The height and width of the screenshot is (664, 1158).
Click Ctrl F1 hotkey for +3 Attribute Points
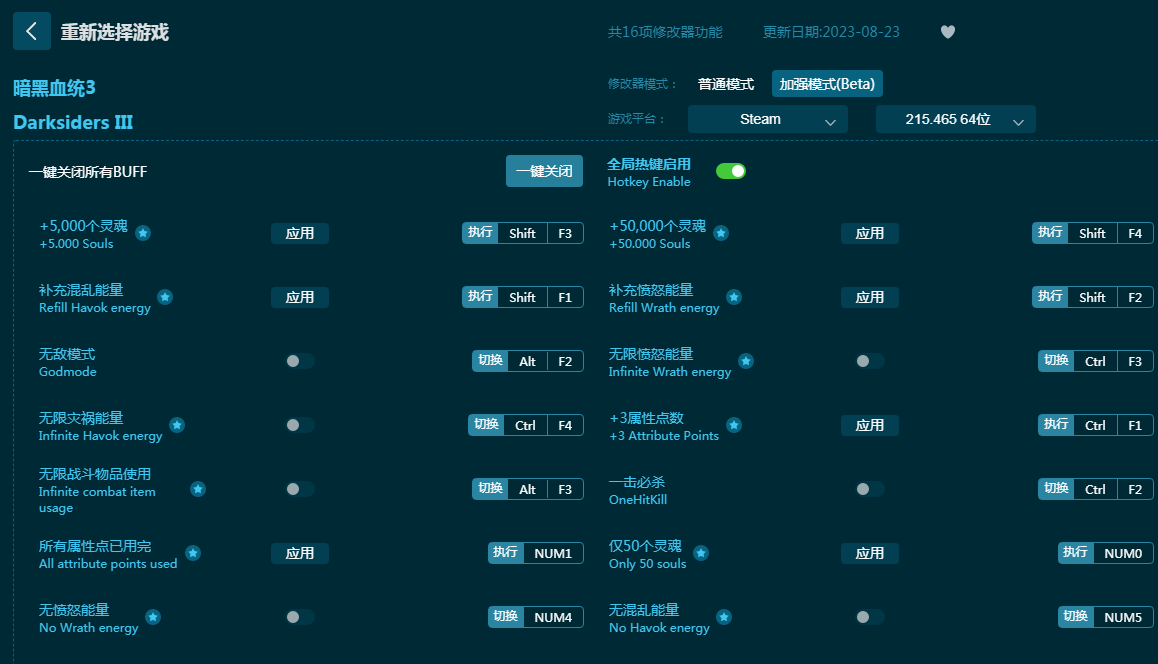coord(1095,425)
